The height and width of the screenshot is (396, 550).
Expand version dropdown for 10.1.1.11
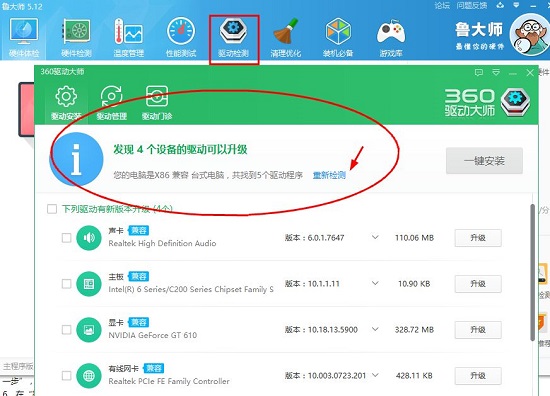pos(375,283)
